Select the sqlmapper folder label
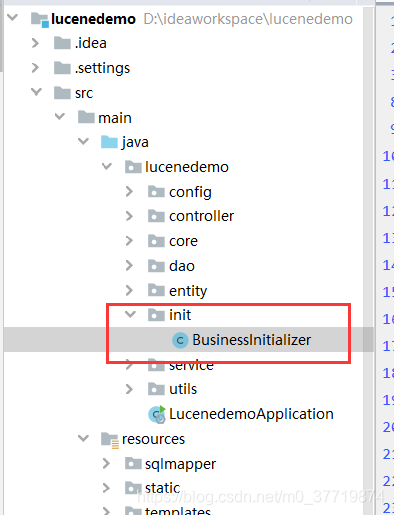Screen dimensions: 394x515 coord(180,464)
